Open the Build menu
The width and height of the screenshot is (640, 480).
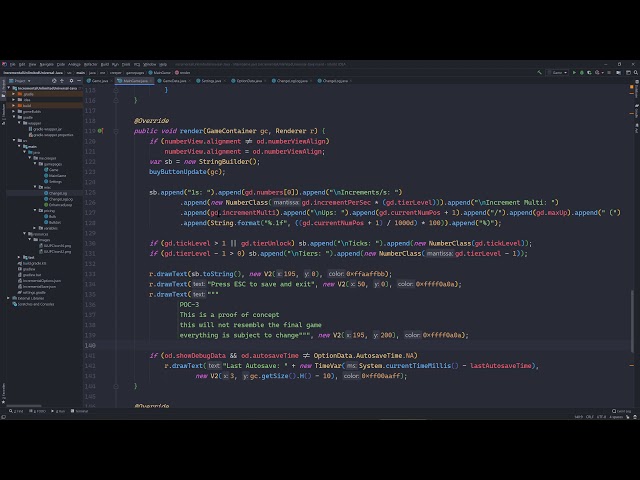click(x=105, y=64)
